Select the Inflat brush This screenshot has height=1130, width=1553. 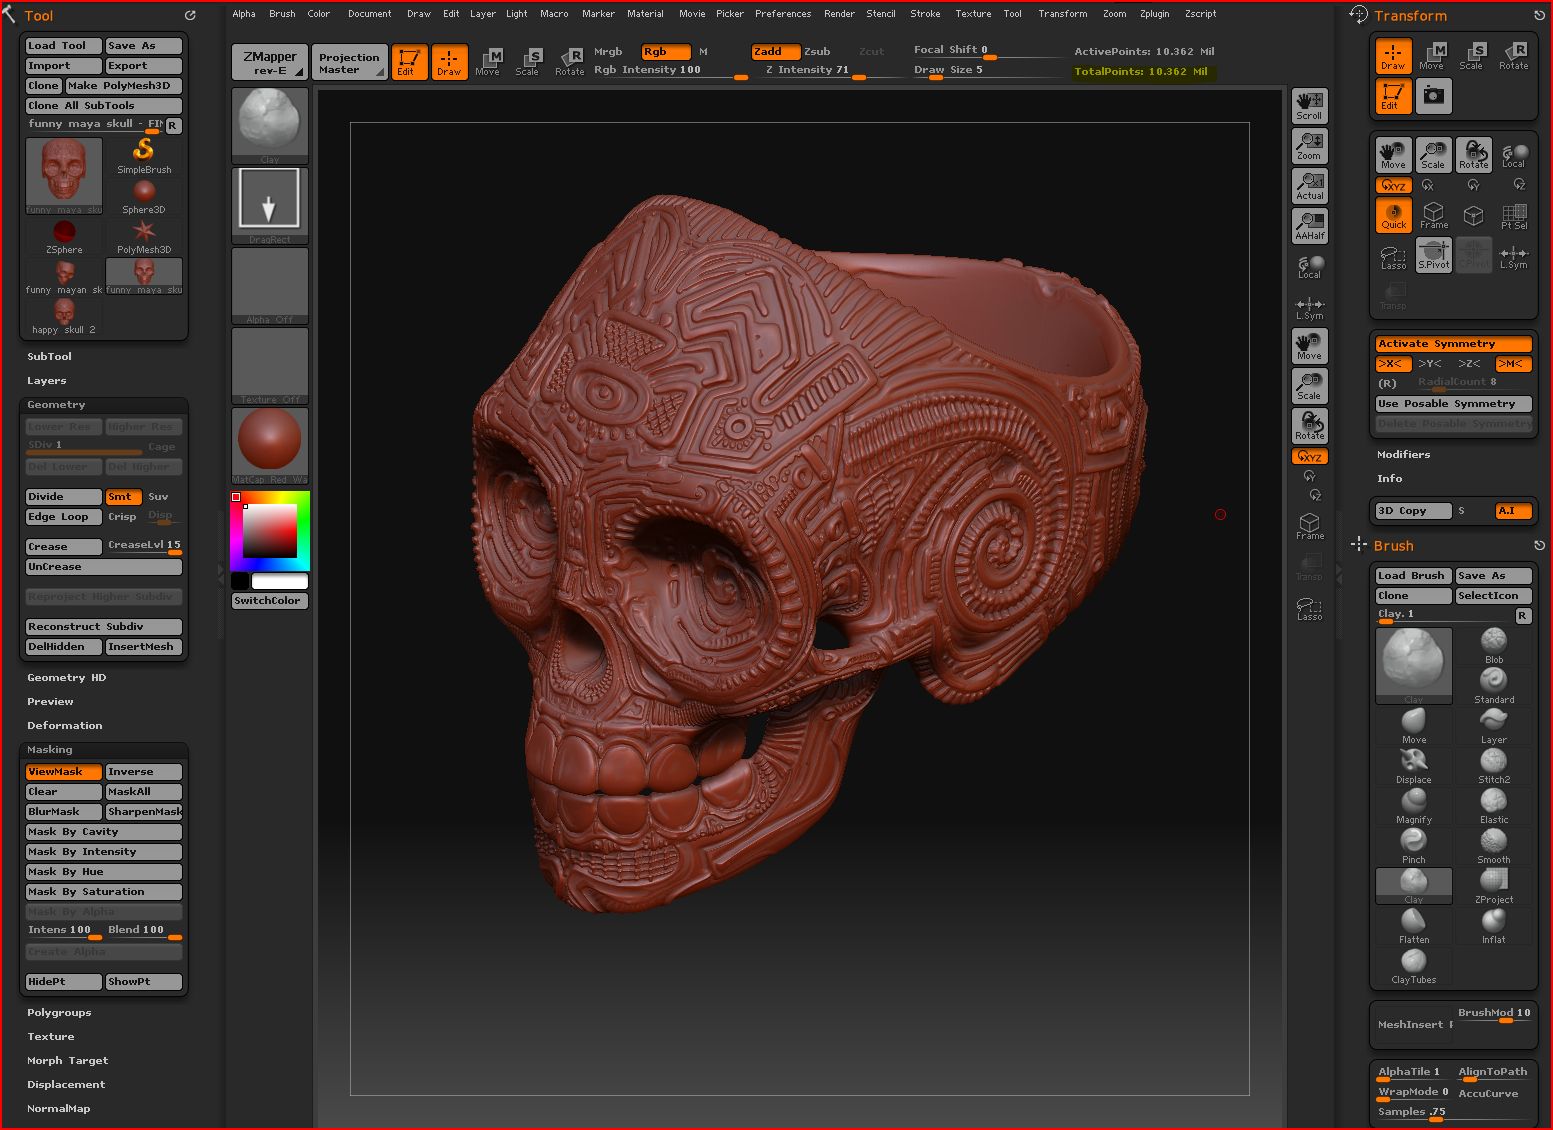tap(1494, 925)
